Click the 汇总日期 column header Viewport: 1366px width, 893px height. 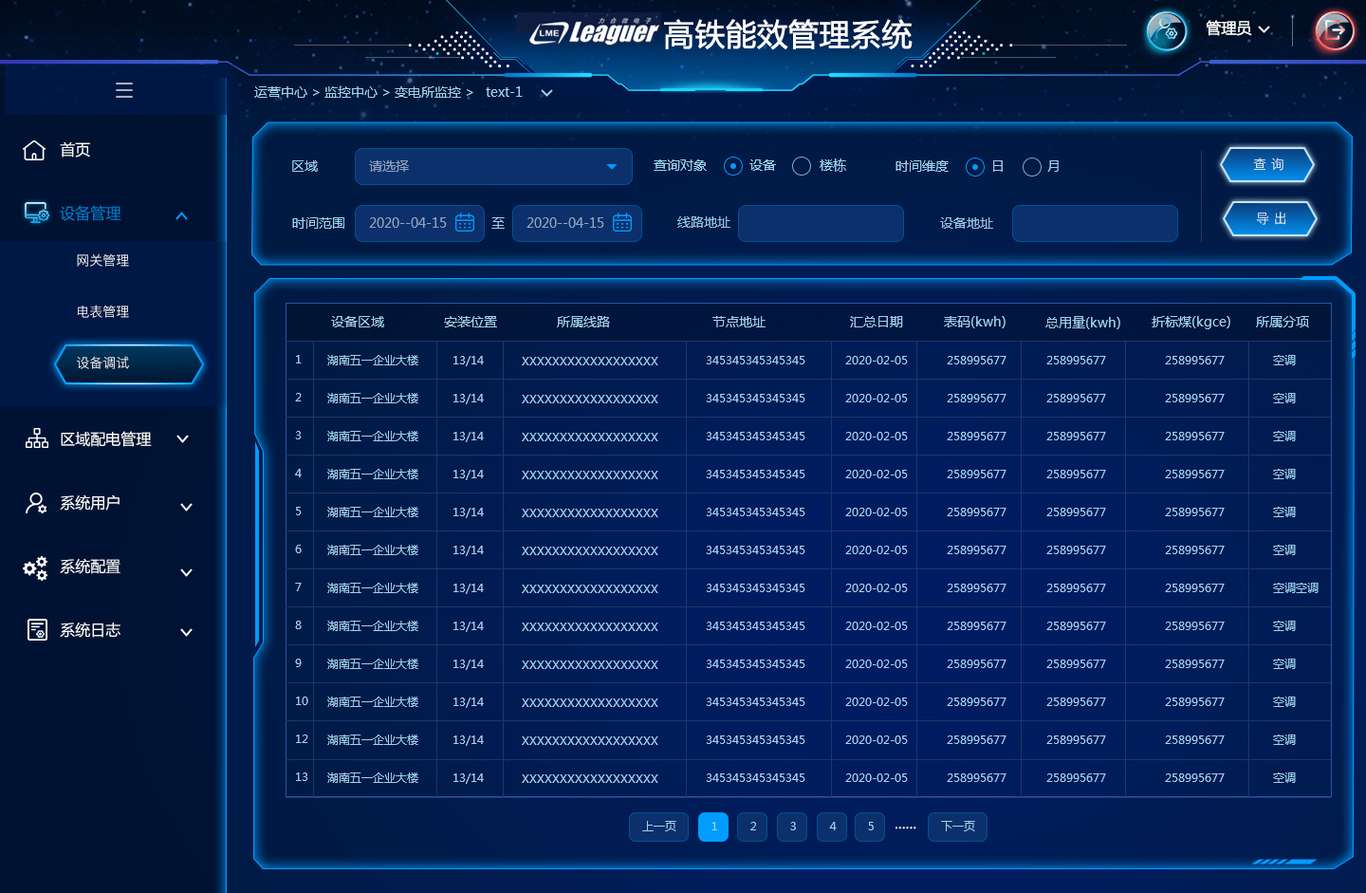tap(877, 322)
